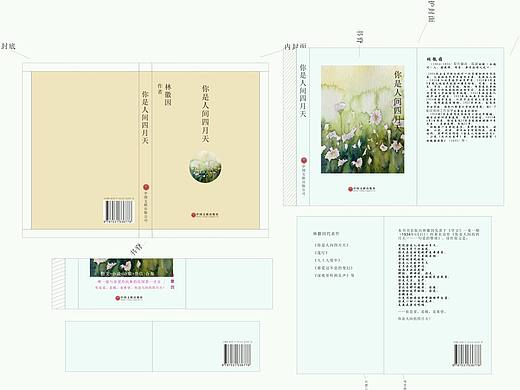Viewport: 520px width, 390px height.
Task: Click the '林徽因代表作' heading on the back jacket
Action: 326,234
